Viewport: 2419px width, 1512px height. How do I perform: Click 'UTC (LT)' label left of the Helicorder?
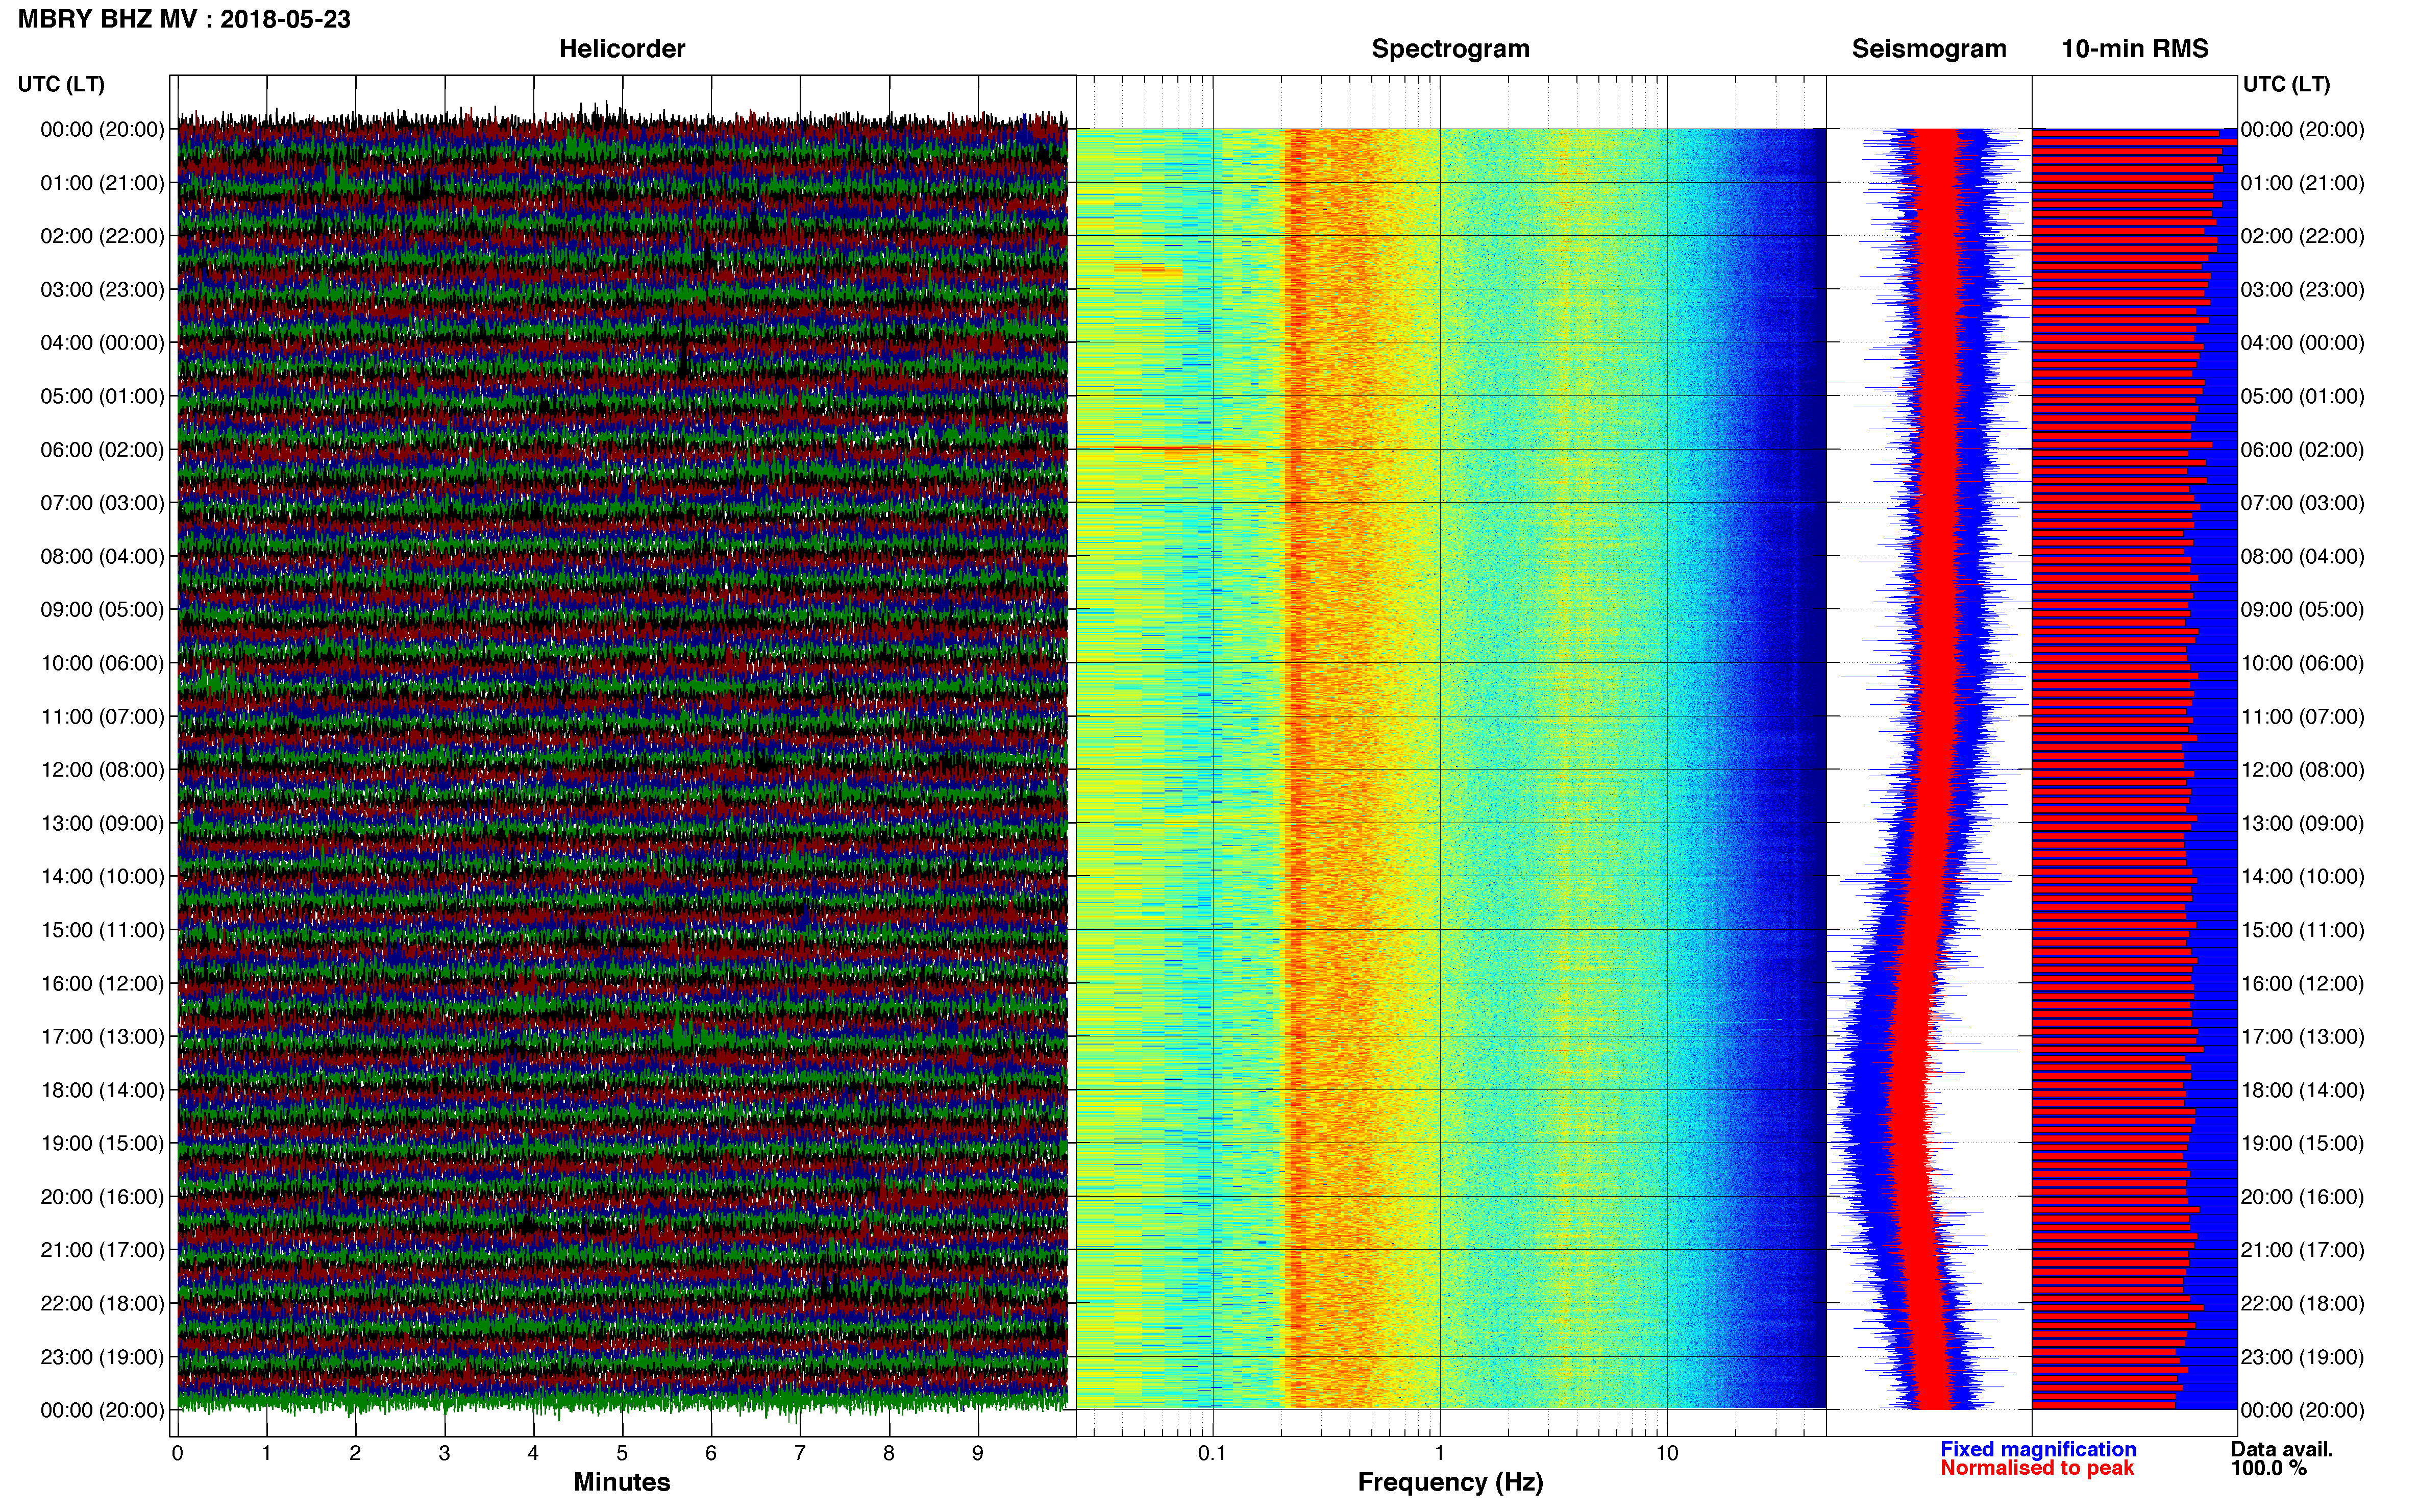[61, 84]
